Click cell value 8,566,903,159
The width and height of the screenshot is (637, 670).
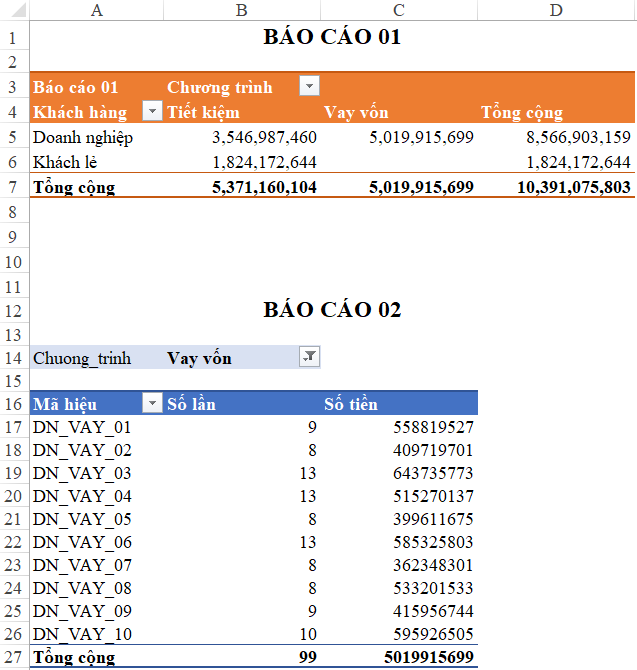pyautogui.click(x=578, y=137)
